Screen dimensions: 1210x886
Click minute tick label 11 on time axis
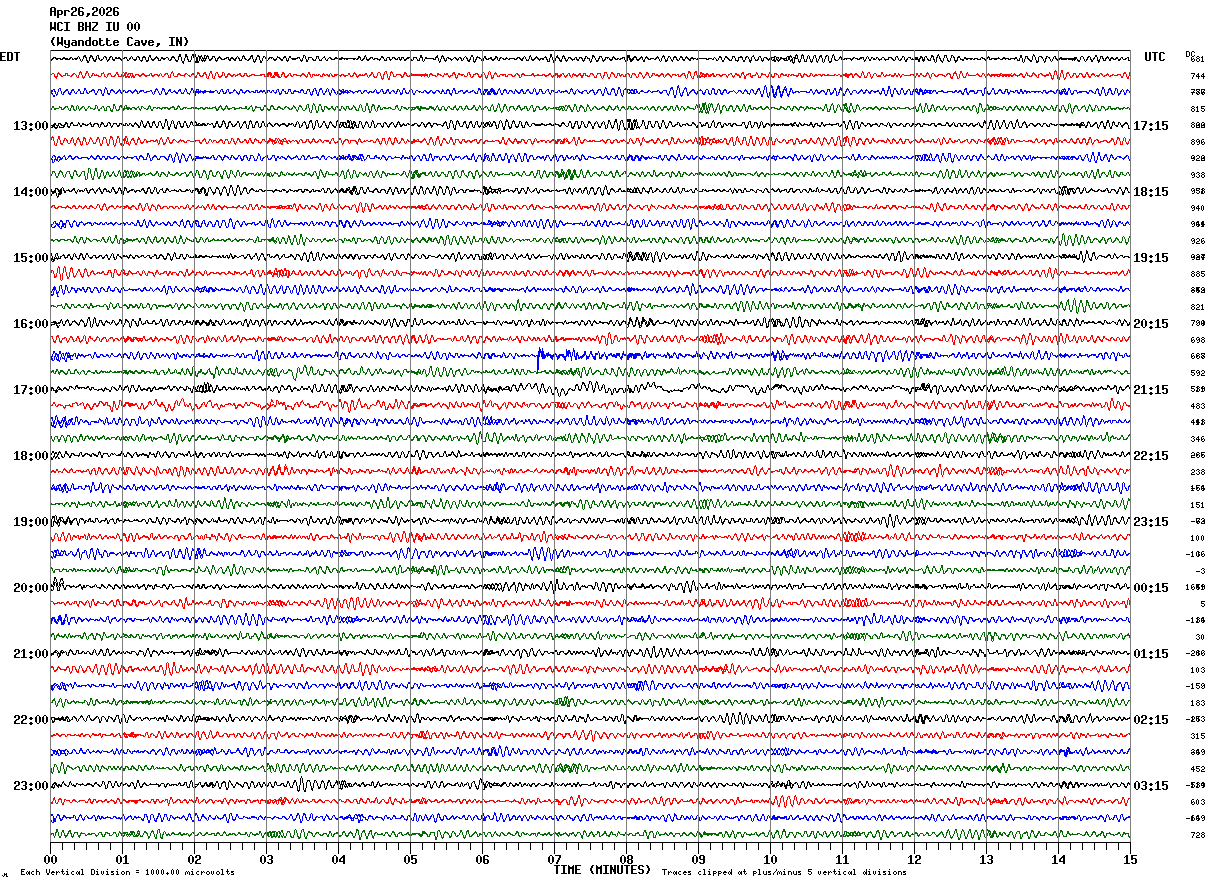click(x=842, y=859)
